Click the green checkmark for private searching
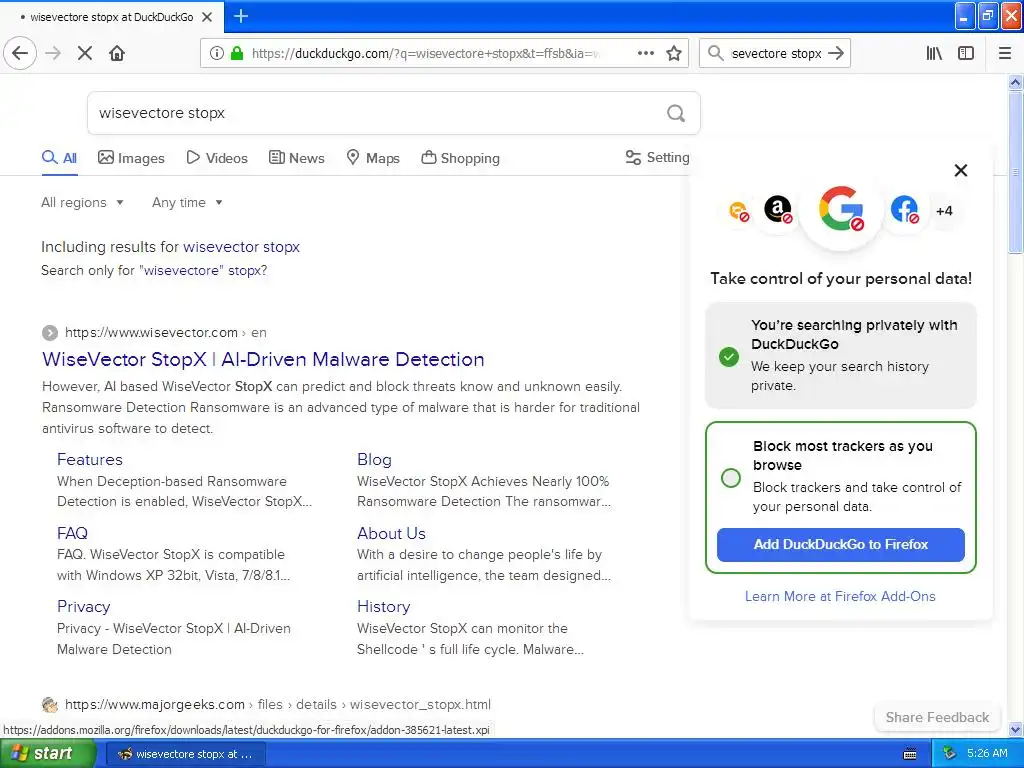 (729, 357)
